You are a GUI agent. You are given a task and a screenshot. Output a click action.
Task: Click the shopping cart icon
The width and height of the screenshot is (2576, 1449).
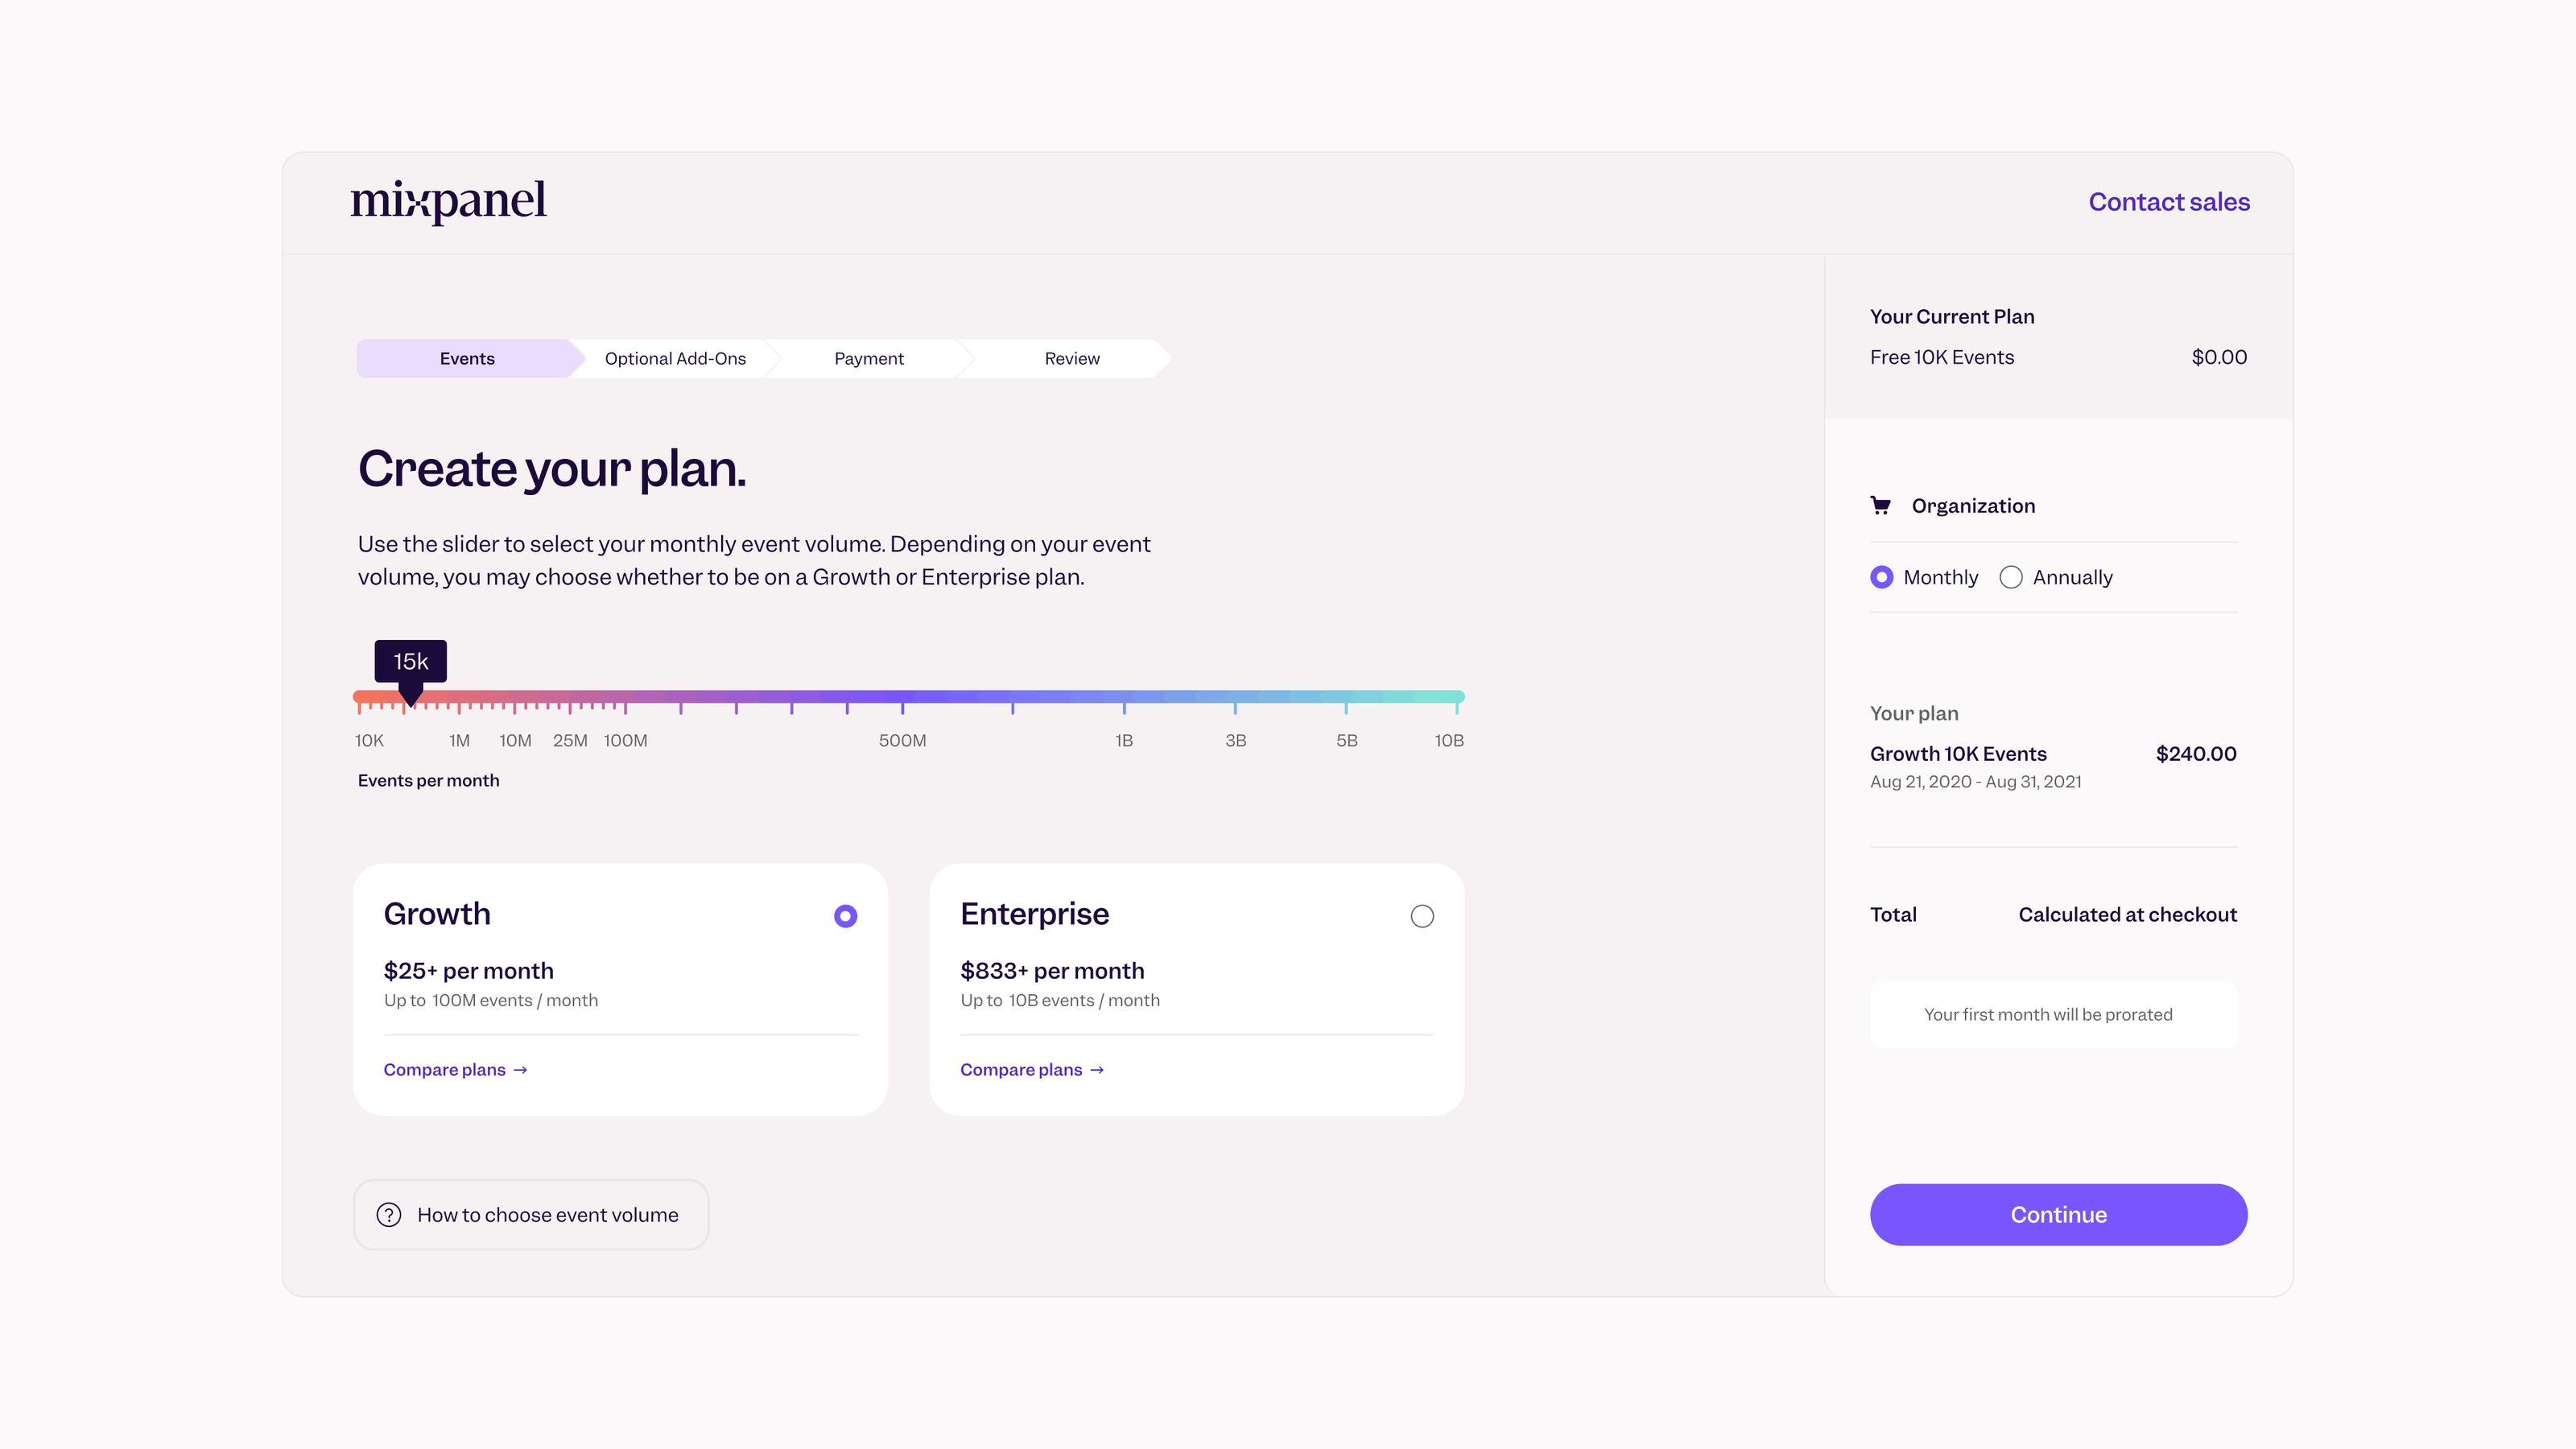coord(1880,504)
